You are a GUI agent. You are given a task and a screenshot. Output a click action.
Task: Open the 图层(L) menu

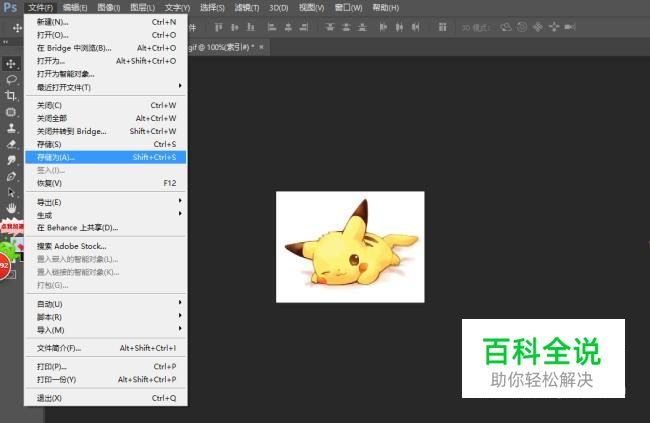[x=142, y=8]
